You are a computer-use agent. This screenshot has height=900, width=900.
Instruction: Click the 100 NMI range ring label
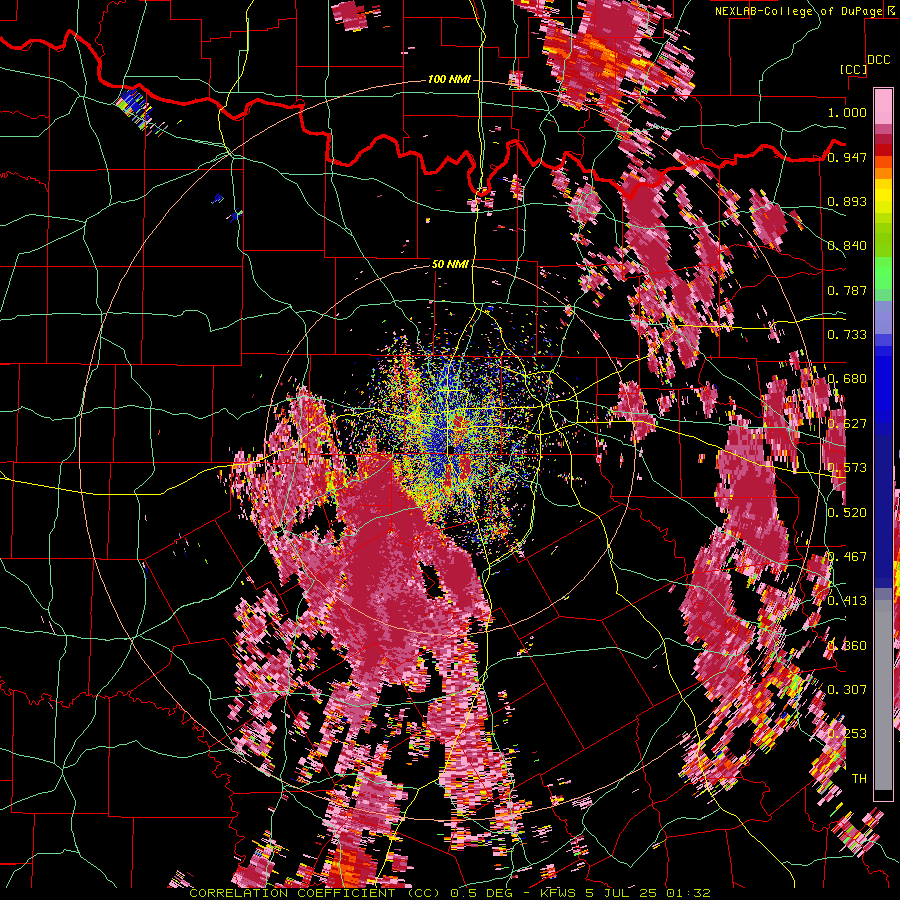[x=449, y=79]
